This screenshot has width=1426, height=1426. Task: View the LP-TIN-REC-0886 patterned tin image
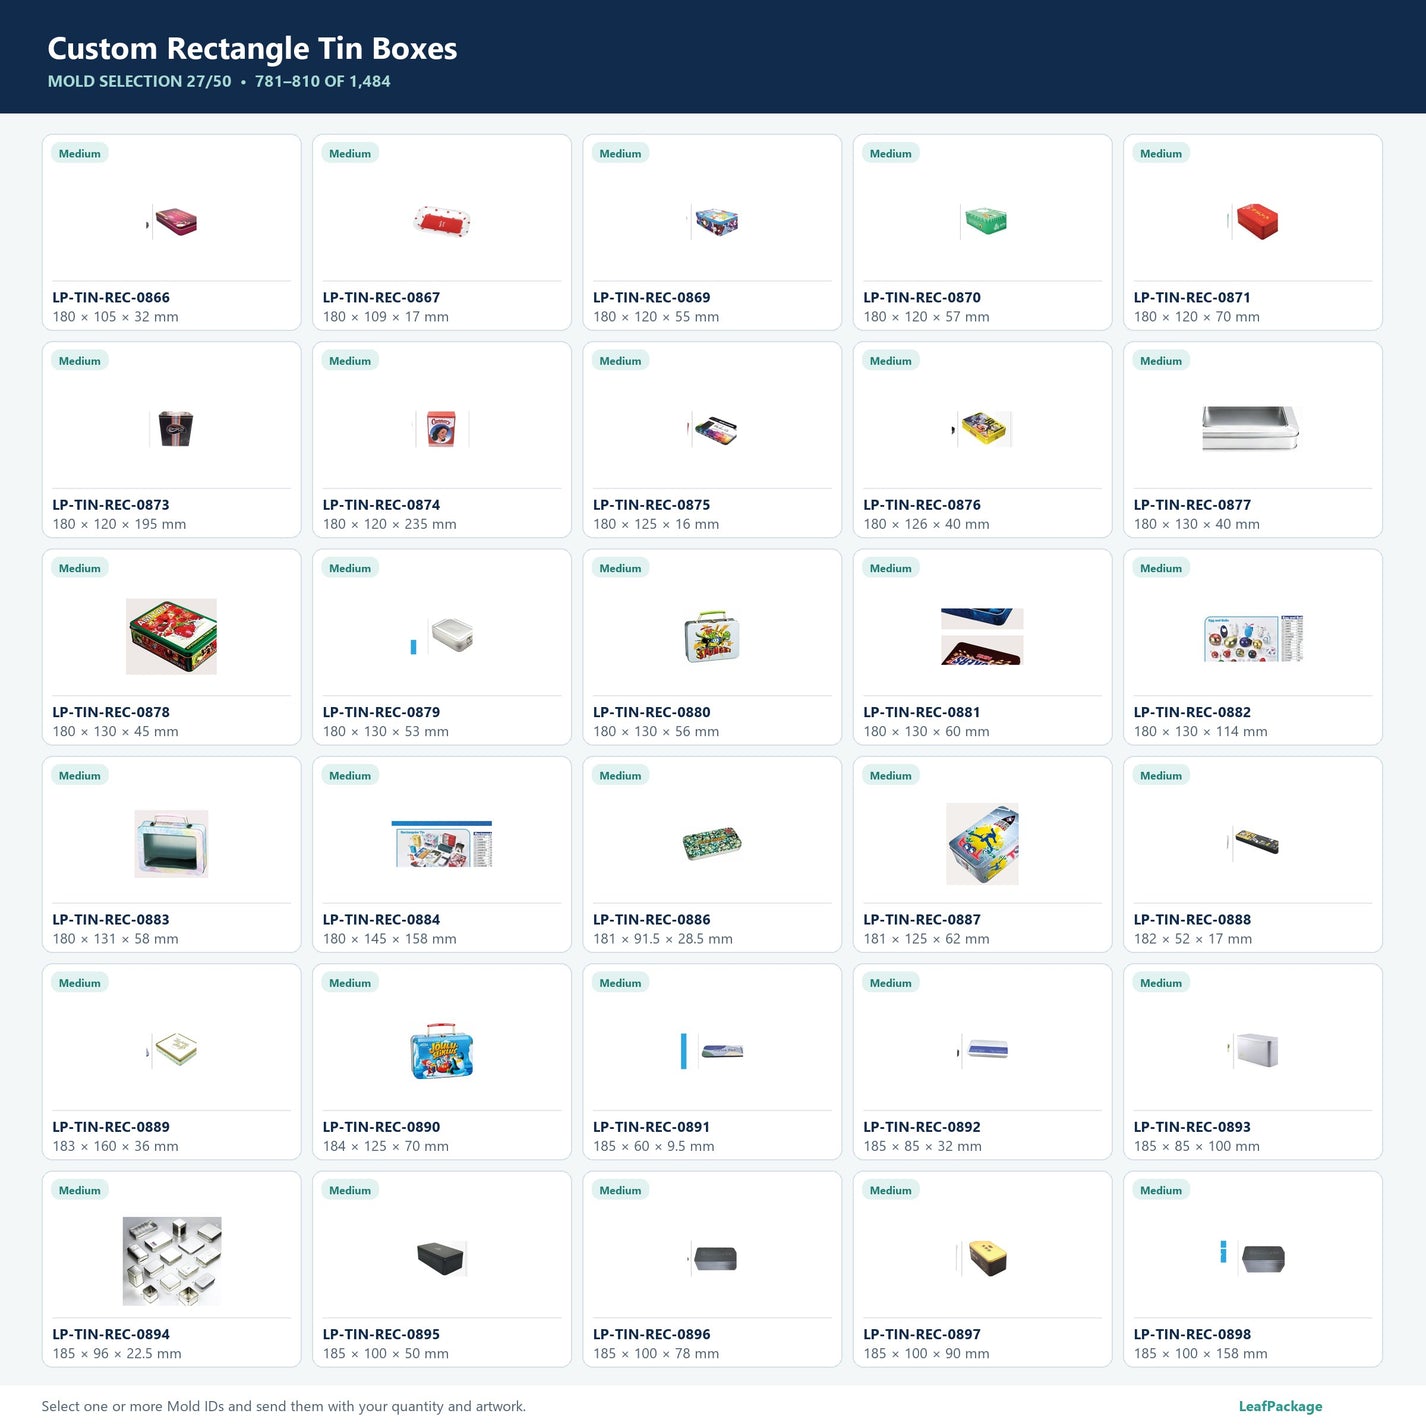[x=712, y=844]
